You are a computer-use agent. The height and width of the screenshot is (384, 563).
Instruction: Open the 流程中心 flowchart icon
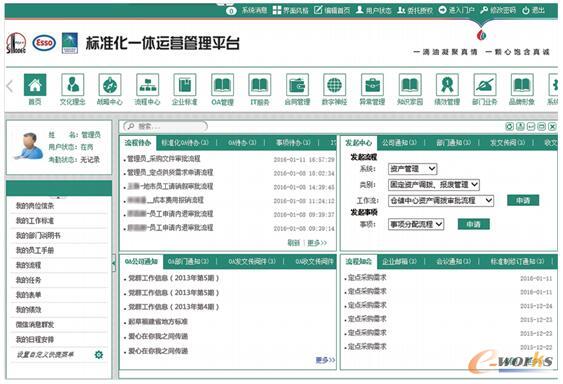tap(147, 85)
